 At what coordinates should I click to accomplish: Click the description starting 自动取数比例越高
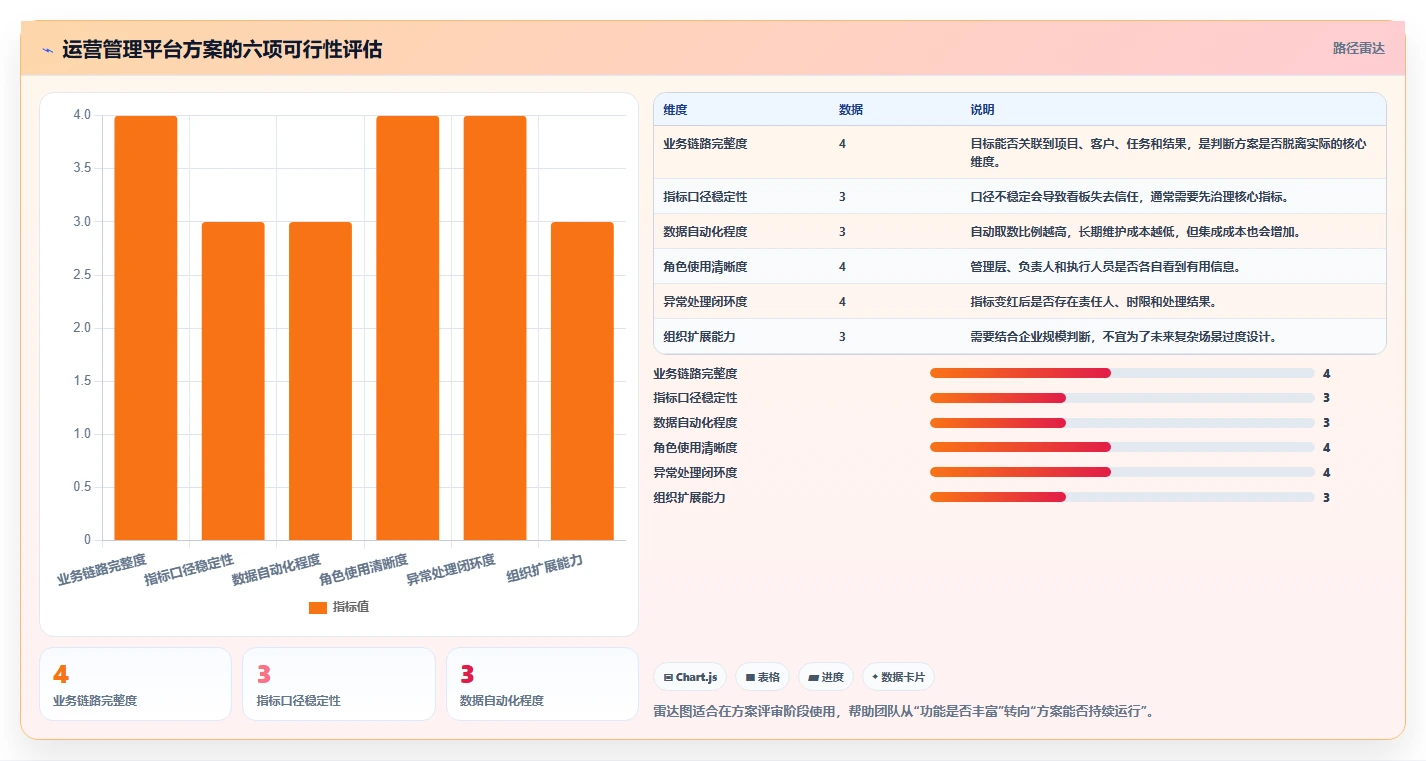coord(1135,232)
